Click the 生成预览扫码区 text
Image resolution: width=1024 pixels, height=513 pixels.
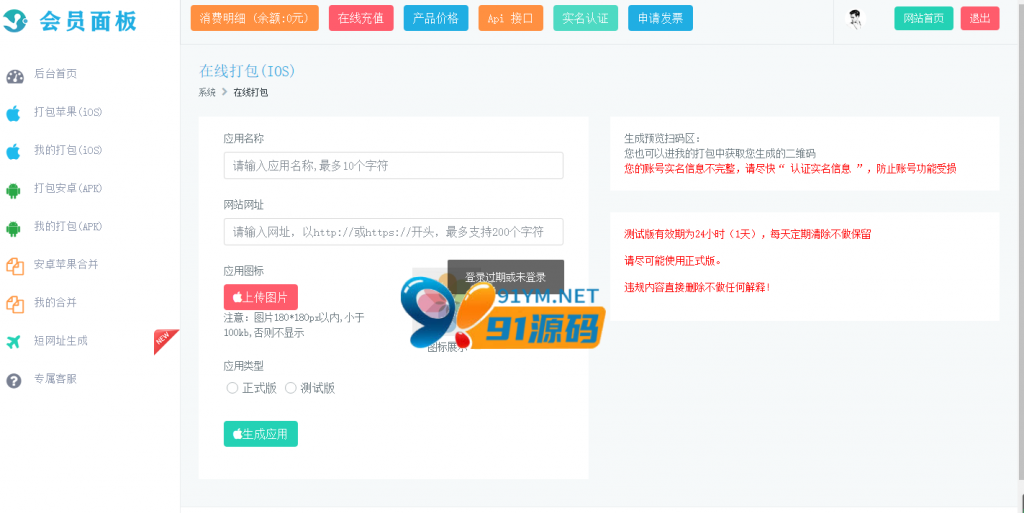662,138
